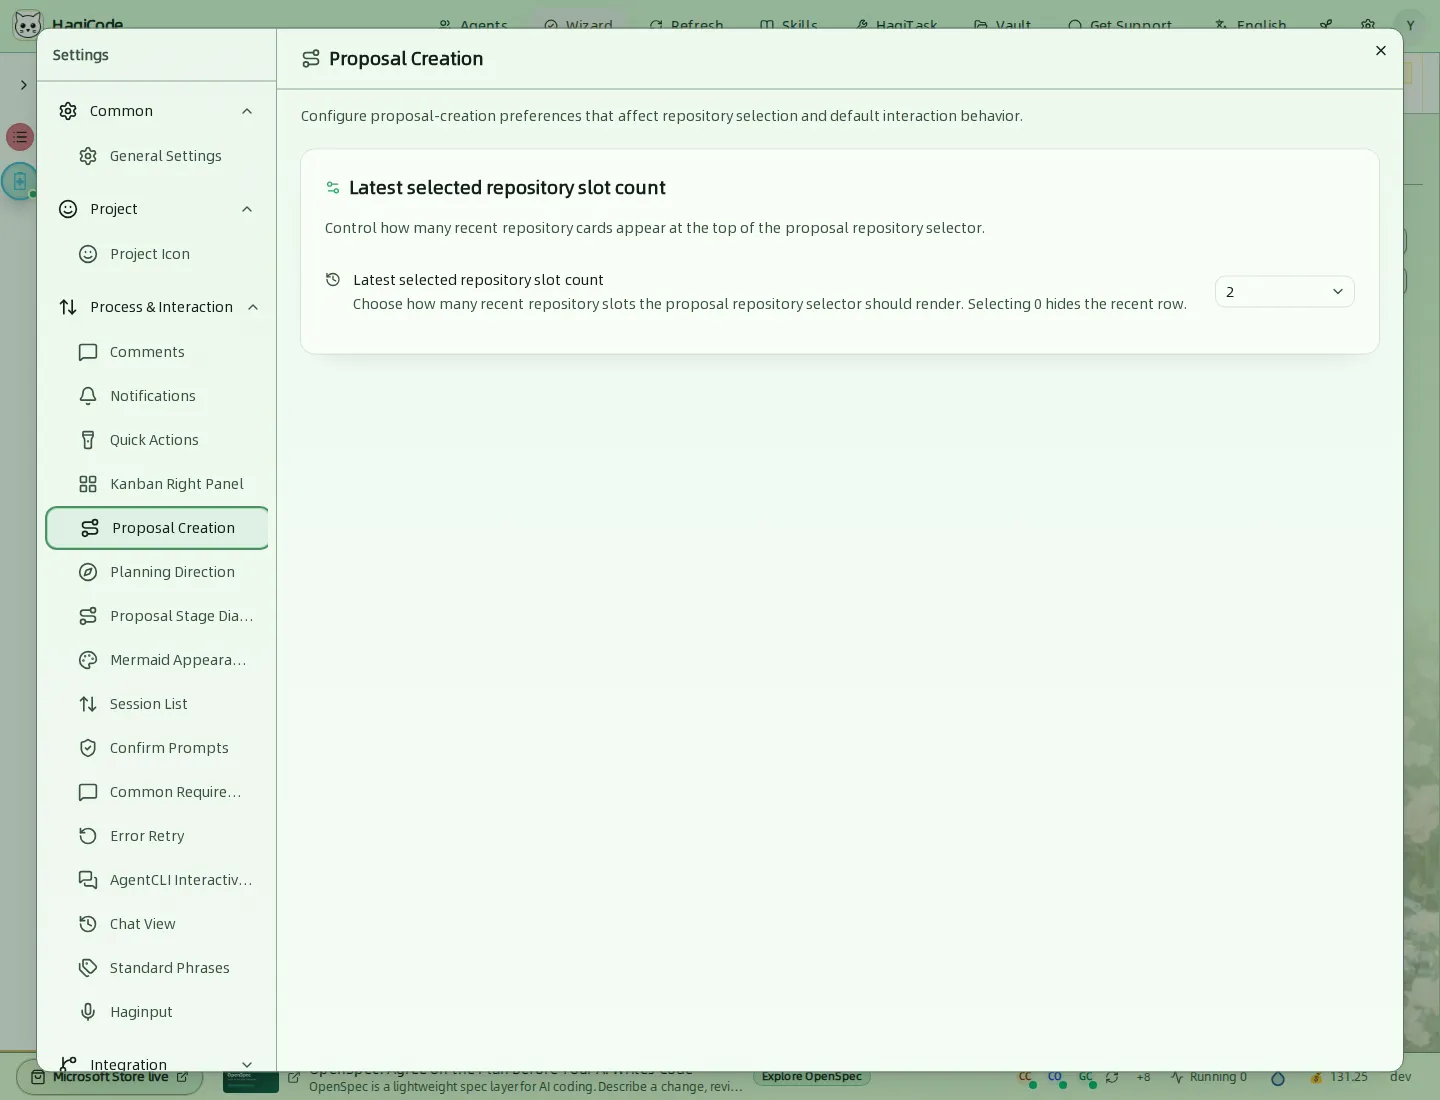Click the smiley icon beside Project Icon
1440x1100 pixels.
[x=88, y=254]
